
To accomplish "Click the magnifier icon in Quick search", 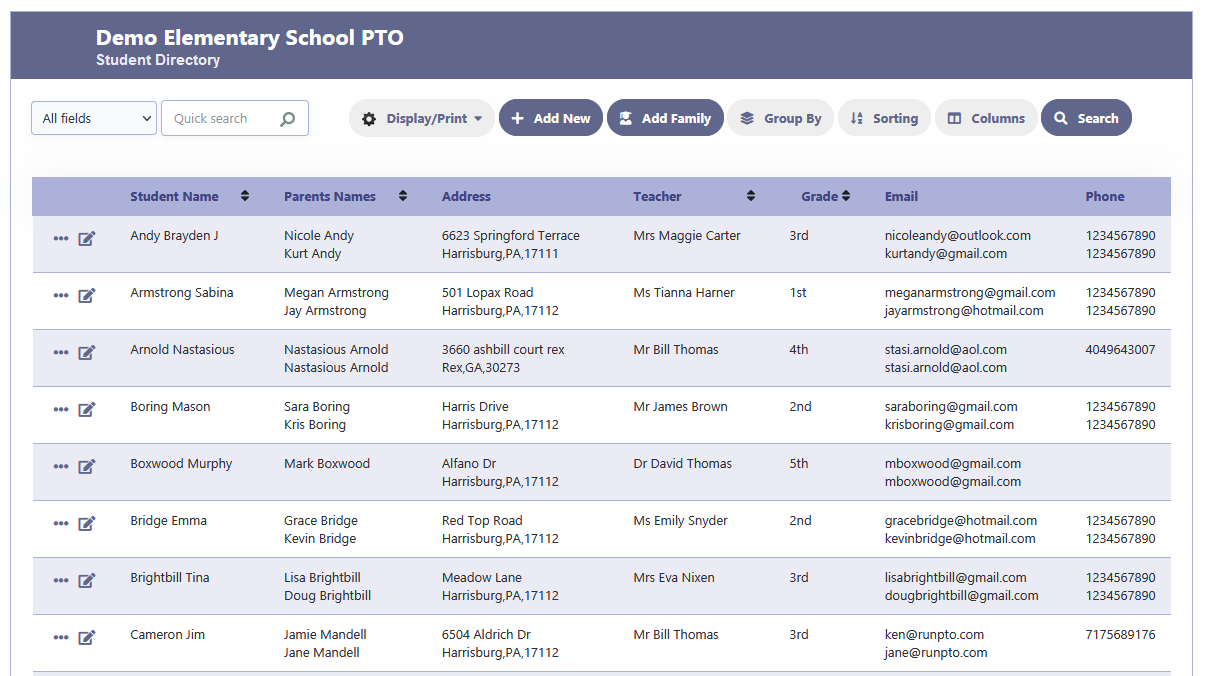I will pyautogui.click(x=288, y=119).
